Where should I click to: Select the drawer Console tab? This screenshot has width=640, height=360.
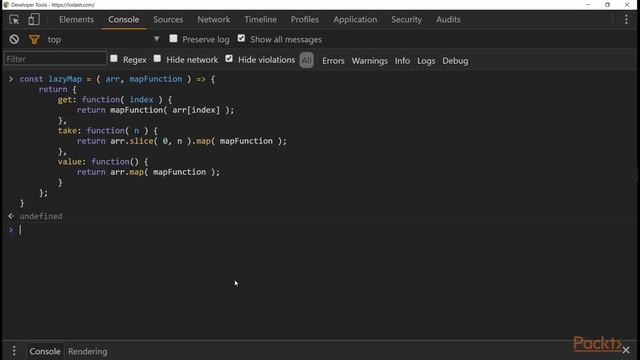coord(45,351)
